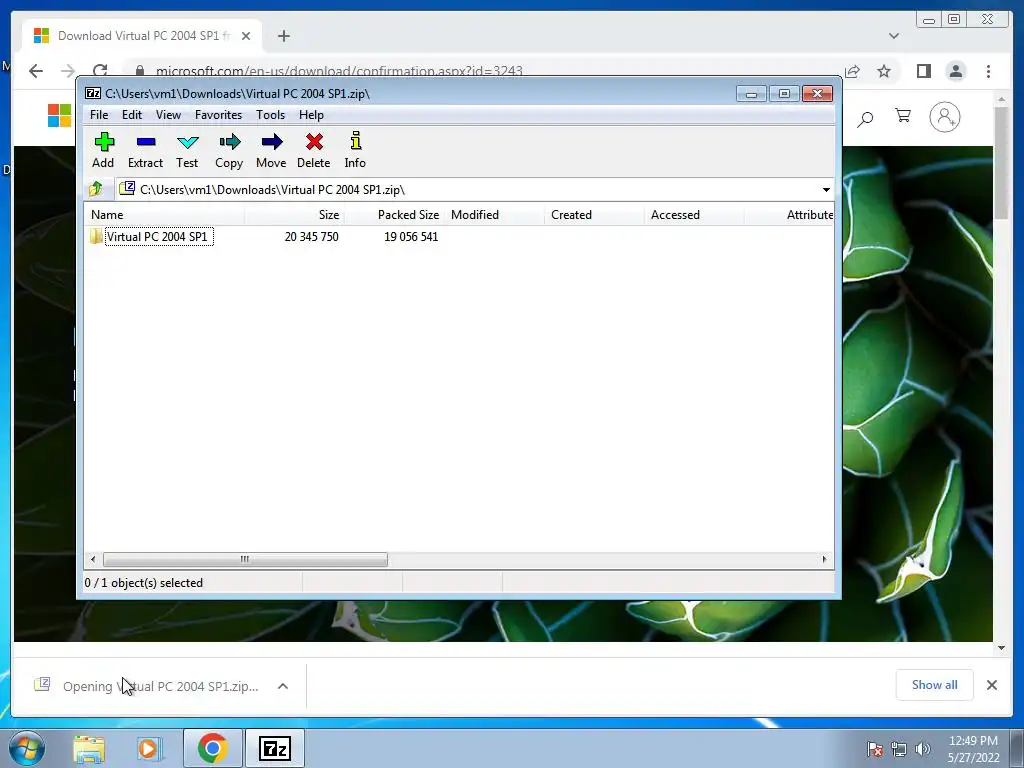Click the webpage vertical scrollbar down arrow
1024x768 pixels.
click(1001, 648)
